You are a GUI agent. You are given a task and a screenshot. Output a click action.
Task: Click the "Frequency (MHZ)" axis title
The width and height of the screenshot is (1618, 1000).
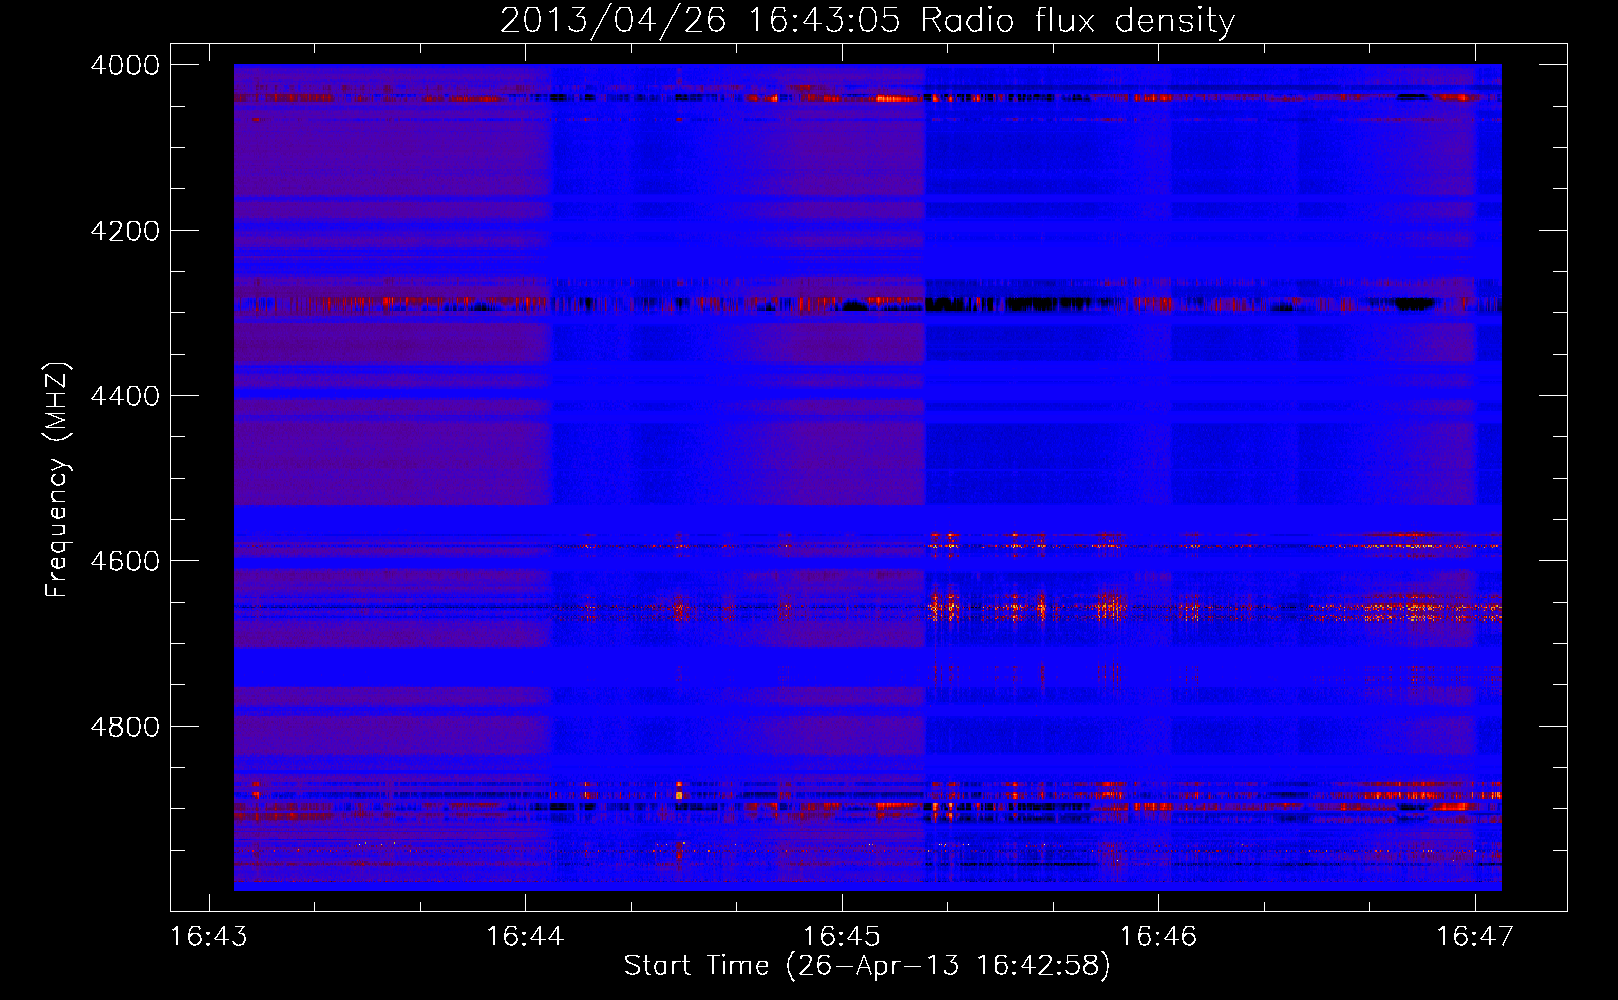58,480
